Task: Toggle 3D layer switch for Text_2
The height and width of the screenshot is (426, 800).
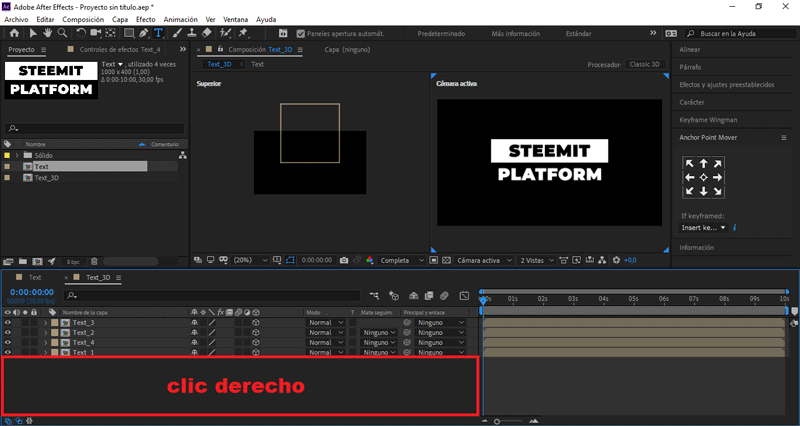Action: [x=256, y=333]
